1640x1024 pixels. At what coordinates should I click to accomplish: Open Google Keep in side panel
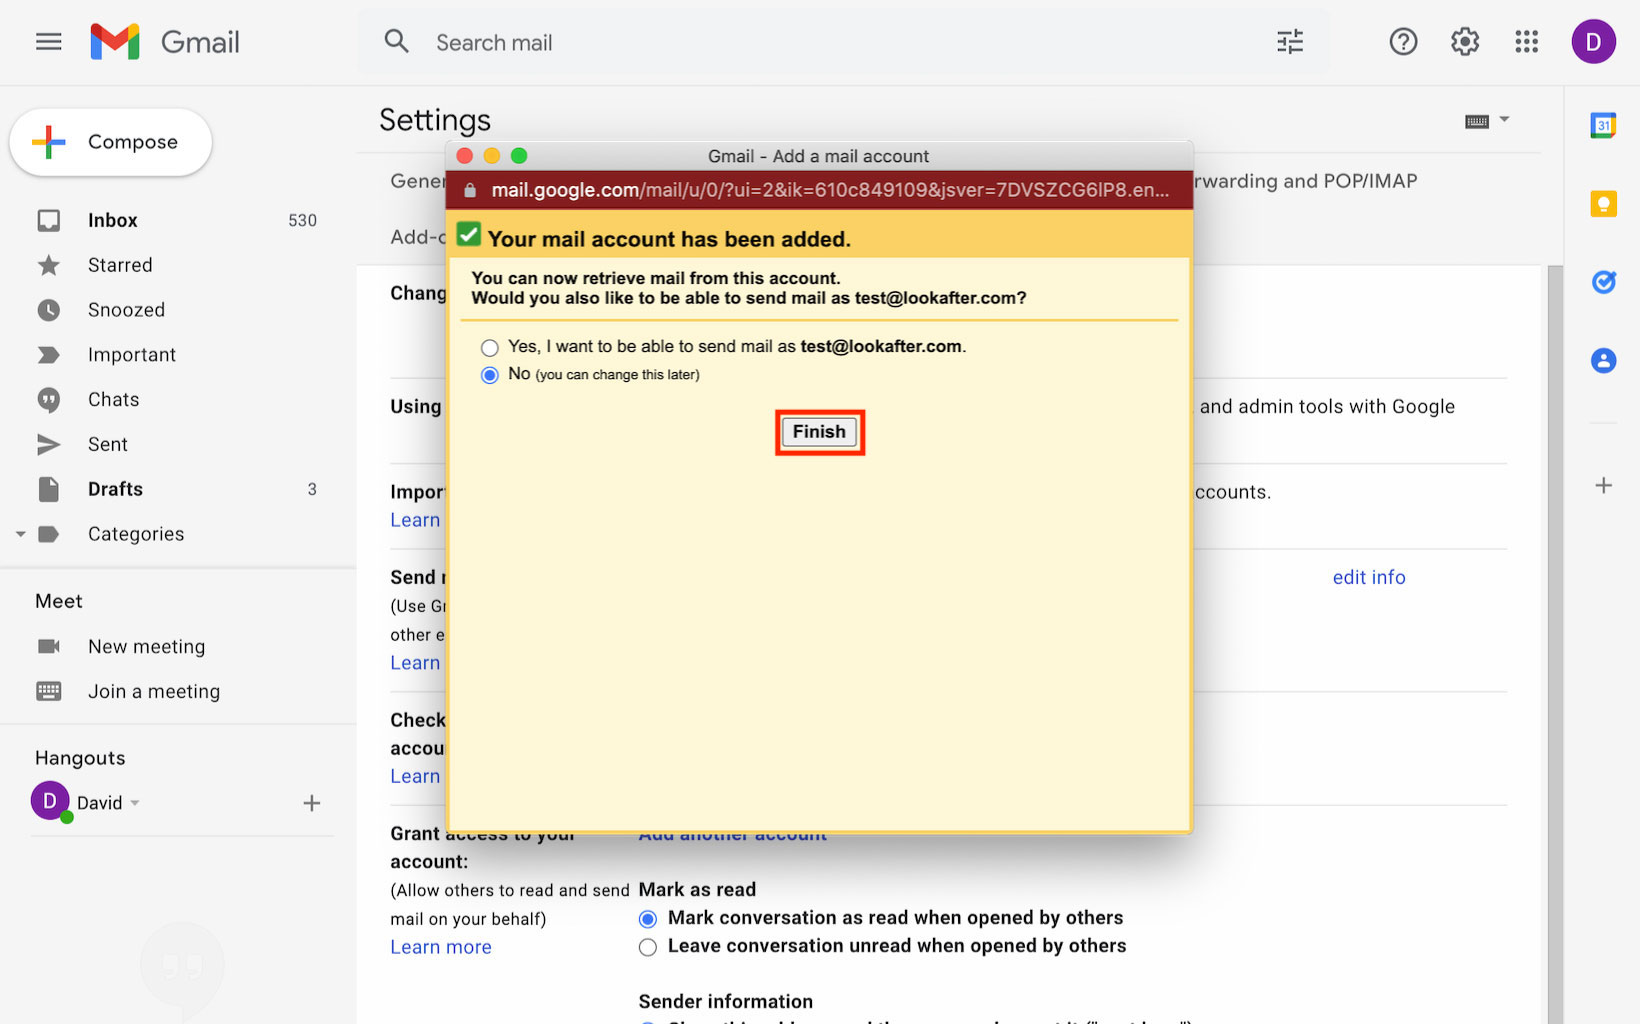(1603, 204)
